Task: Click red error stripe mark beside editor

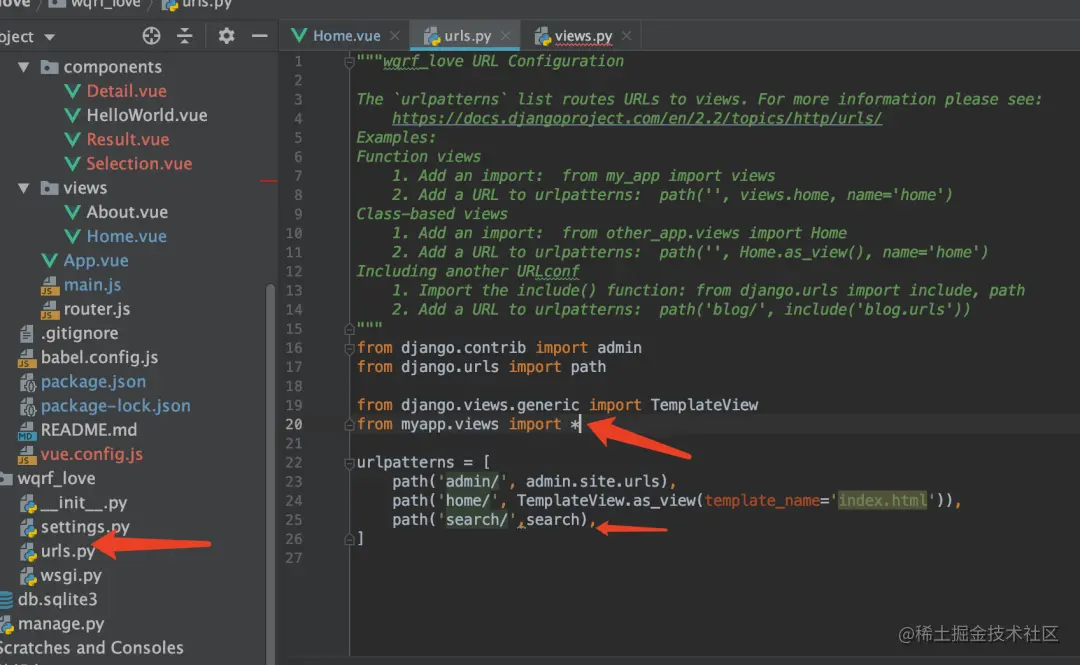Action: click(x=269, y=181)
